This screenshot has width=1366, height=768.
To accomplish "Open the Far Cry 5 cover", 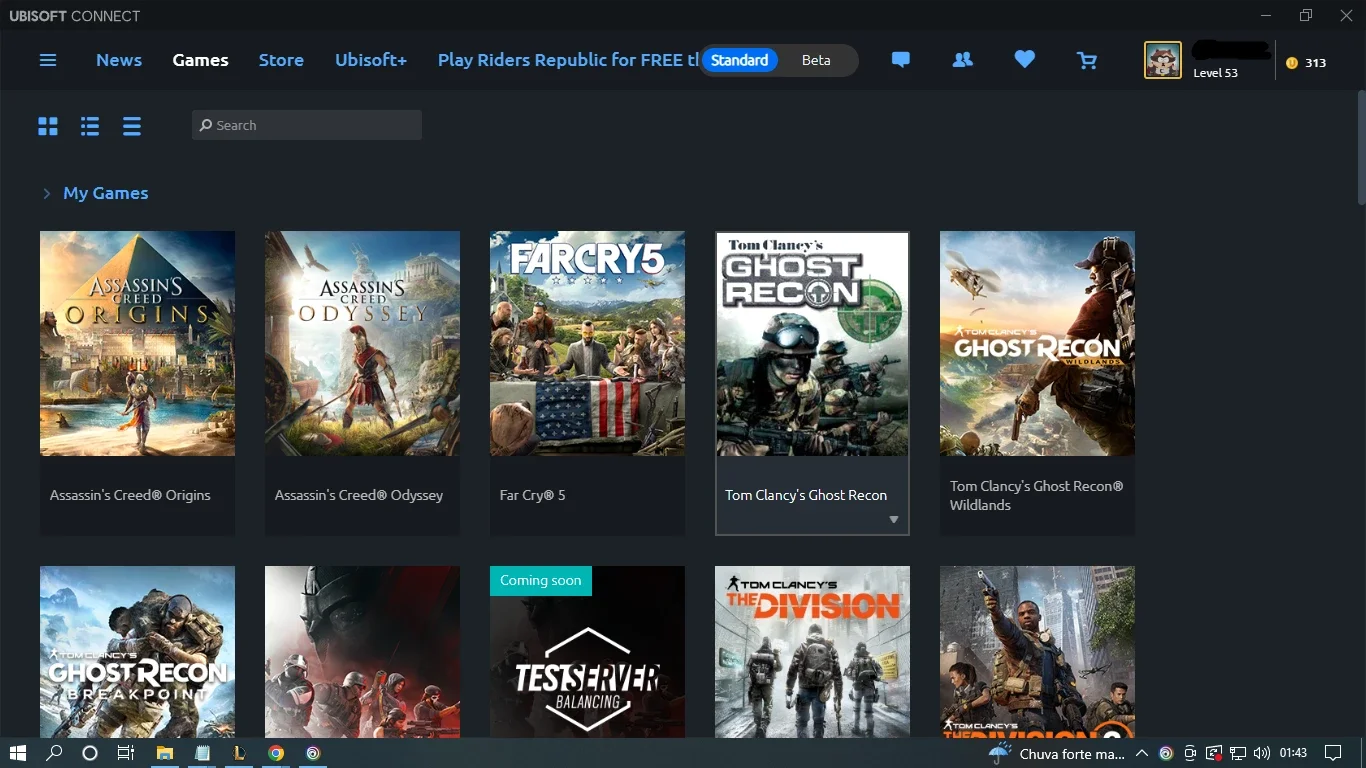I will coord(587,344).
